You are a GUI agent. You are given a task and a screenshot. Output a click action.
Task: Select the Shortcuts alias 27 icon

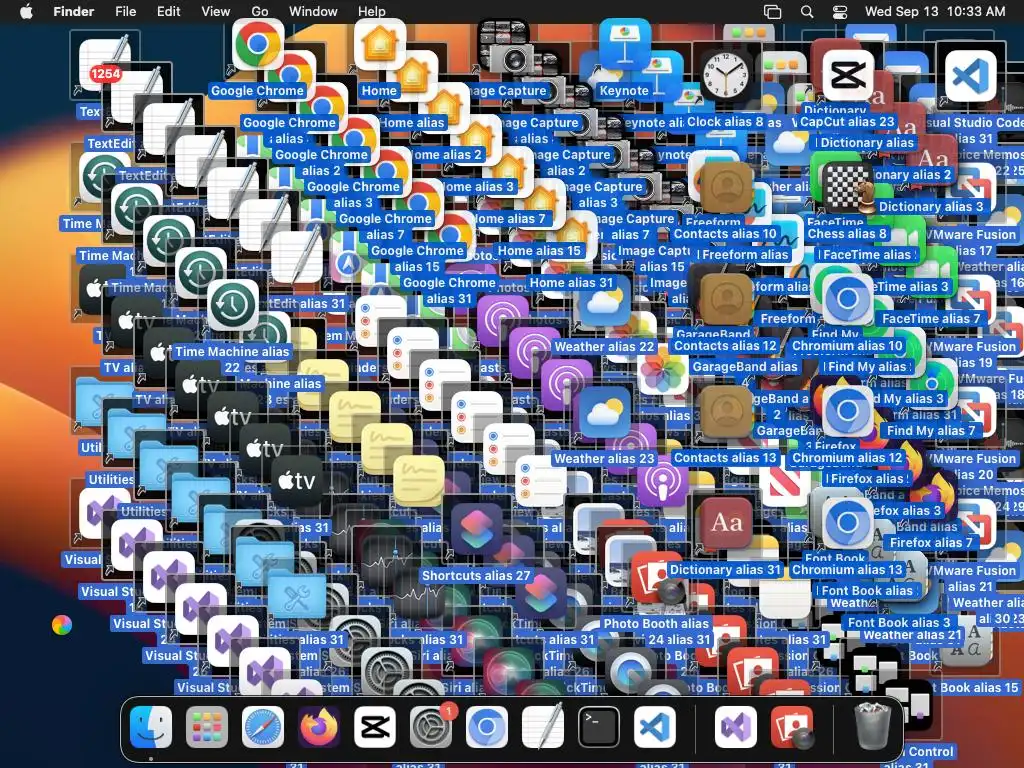point(476,529)
